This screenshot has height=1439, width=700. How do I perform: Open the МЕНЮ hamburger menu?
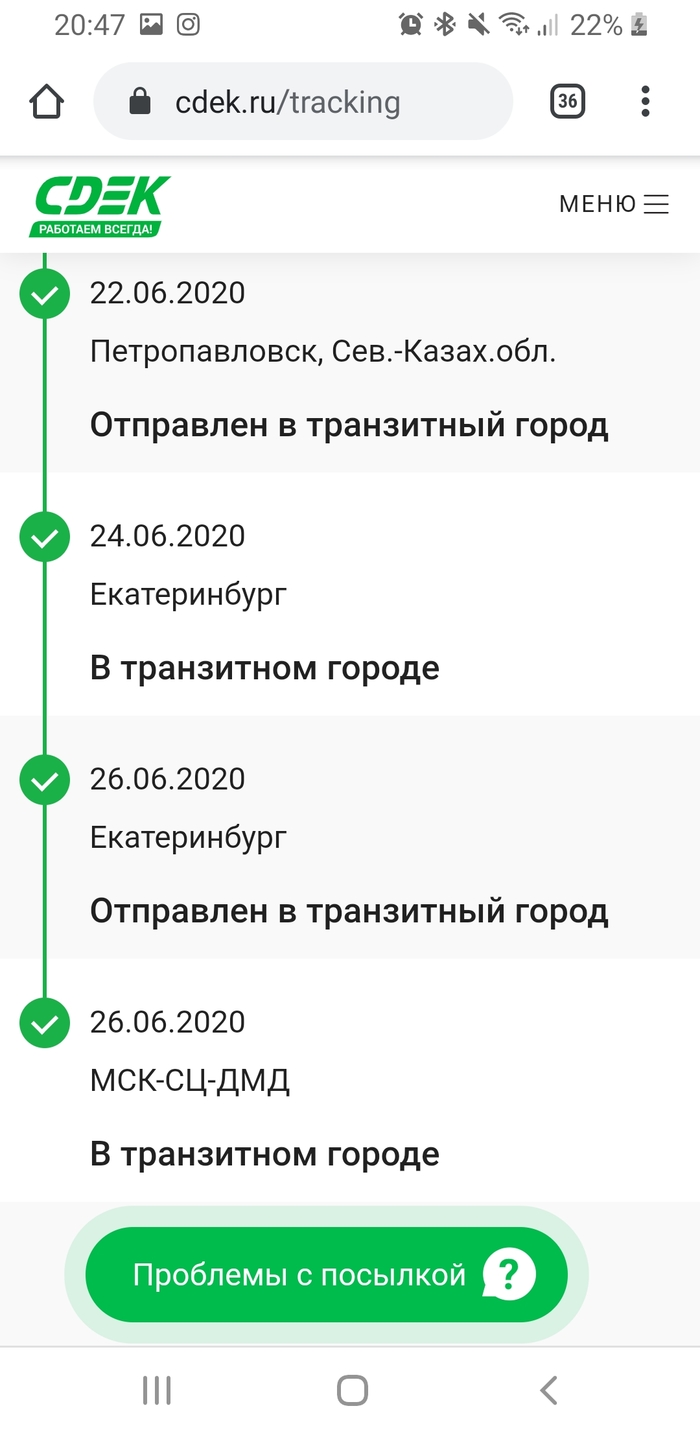[614, 205]
